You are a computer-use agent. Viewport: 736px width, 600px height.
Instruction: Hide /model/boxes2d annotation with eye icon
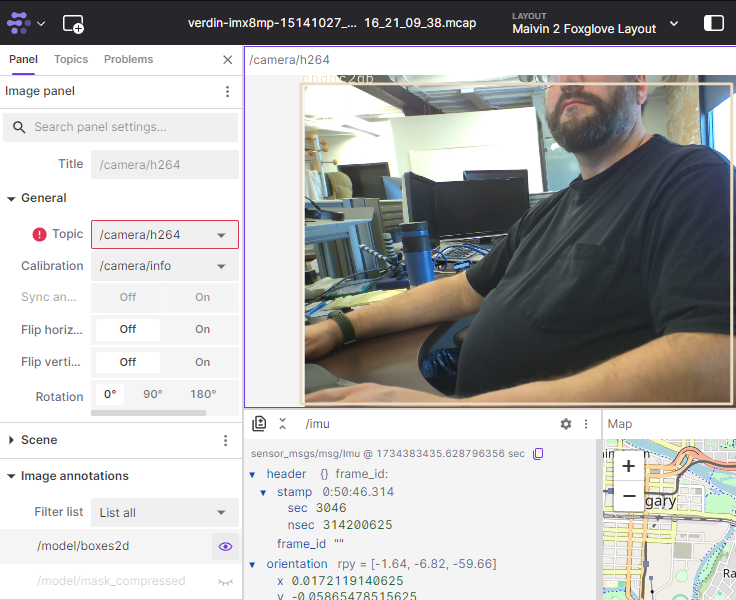coord(225,546)
